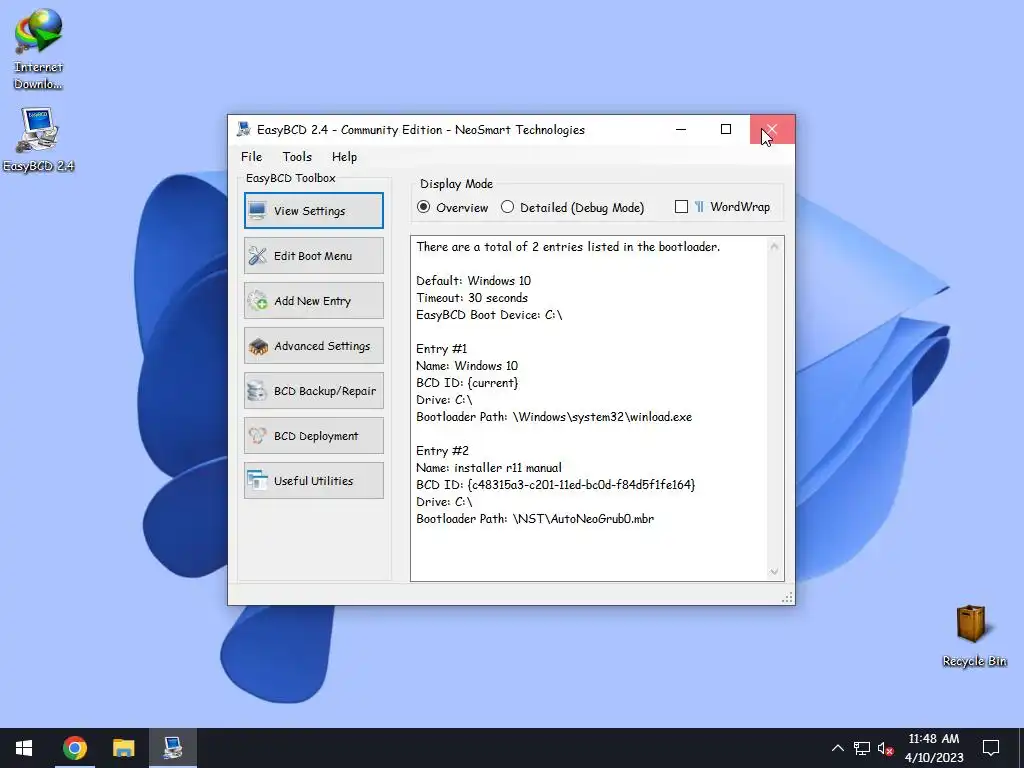Click the wrench icon on Edit Boot Menu
The image size is (1024, 768).
257,255
